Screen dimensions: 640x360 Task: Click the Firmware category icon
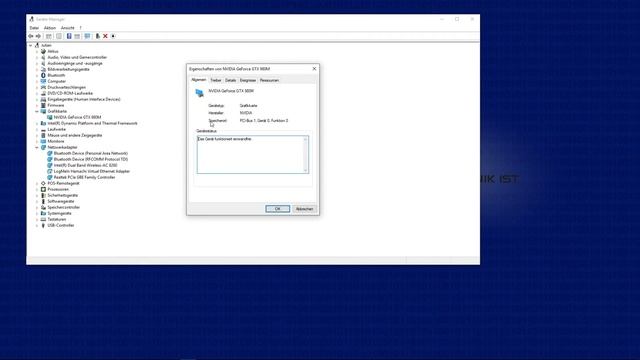[x=43, y=105]
